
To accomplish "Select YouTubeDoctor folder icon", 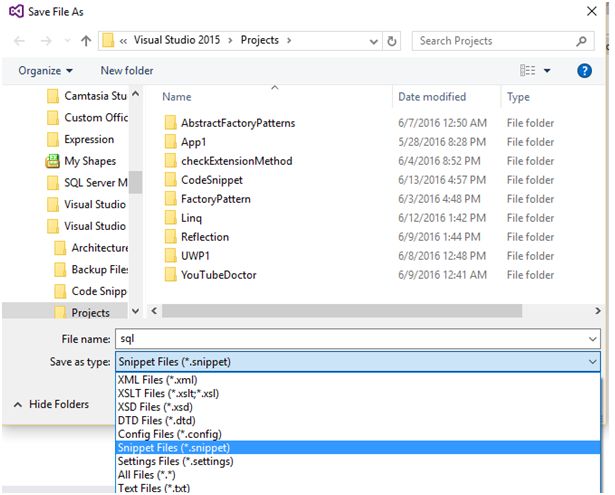I will pyautogui.click(x=170, y=275).
